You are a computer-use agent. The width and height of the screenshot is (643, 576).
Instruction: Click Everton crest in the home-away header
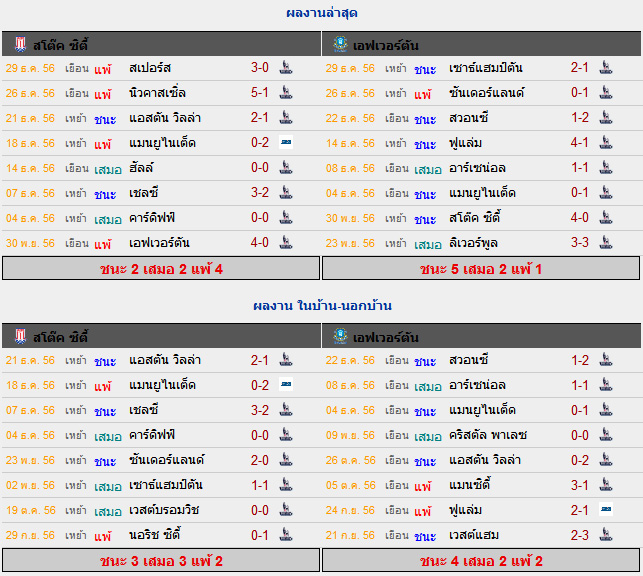click(x=340, y=336)
